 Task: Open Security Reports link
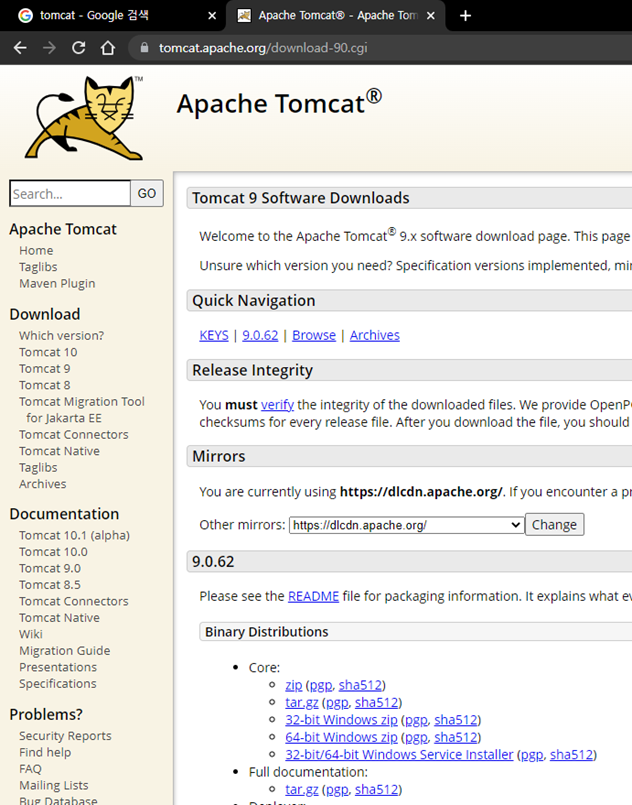[65, 736]
